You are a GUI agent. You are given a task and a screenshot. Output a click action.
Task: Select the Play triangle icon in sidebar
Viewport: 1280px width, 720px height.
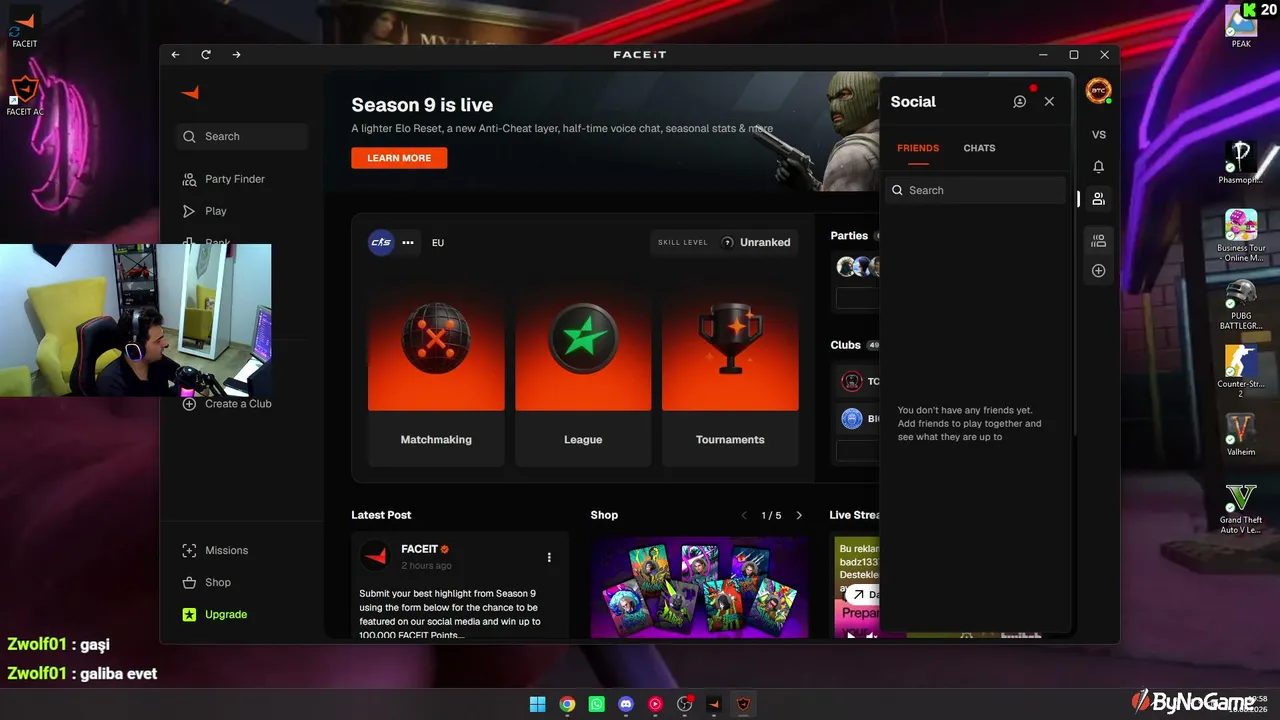tap(189, 211)
